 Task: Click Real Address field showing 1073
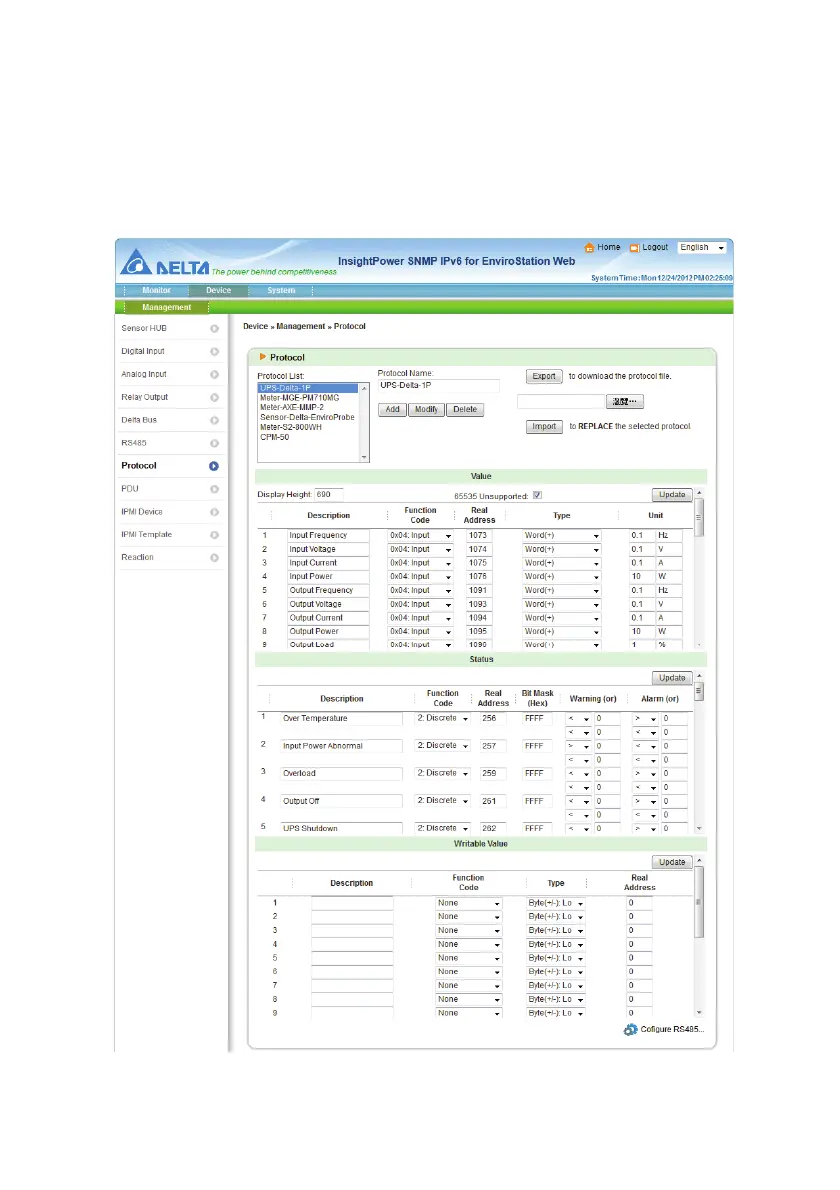(478, 536)
